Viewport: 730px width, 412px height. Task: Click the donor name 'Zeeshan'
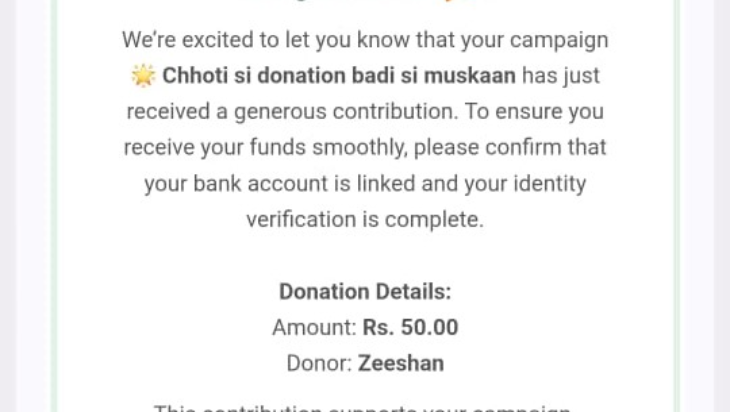[x=400, y=363]
